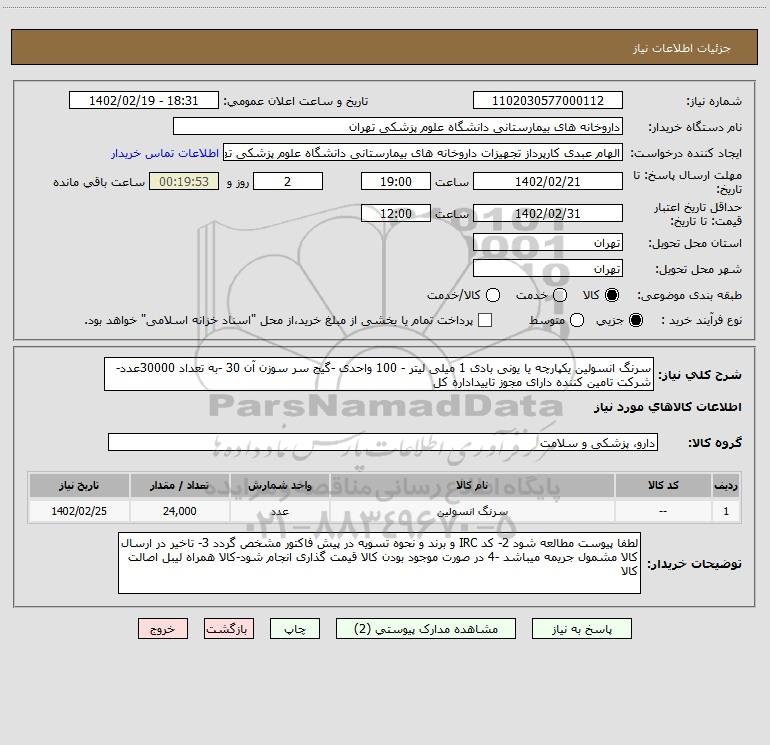Click the validity time field 12:00
Screen dimensions: 770x745
coord(396,213)
